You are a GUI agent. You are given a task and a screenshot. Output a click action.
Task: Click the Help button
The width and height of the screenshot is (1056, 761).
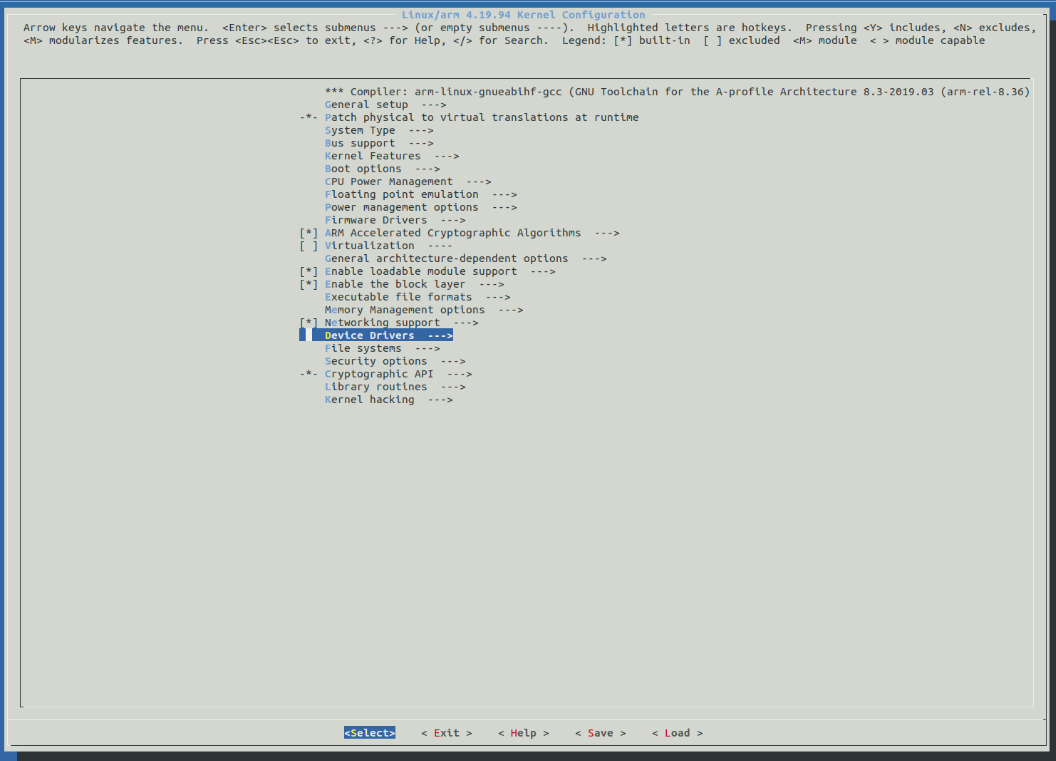[x=524, y=733]
